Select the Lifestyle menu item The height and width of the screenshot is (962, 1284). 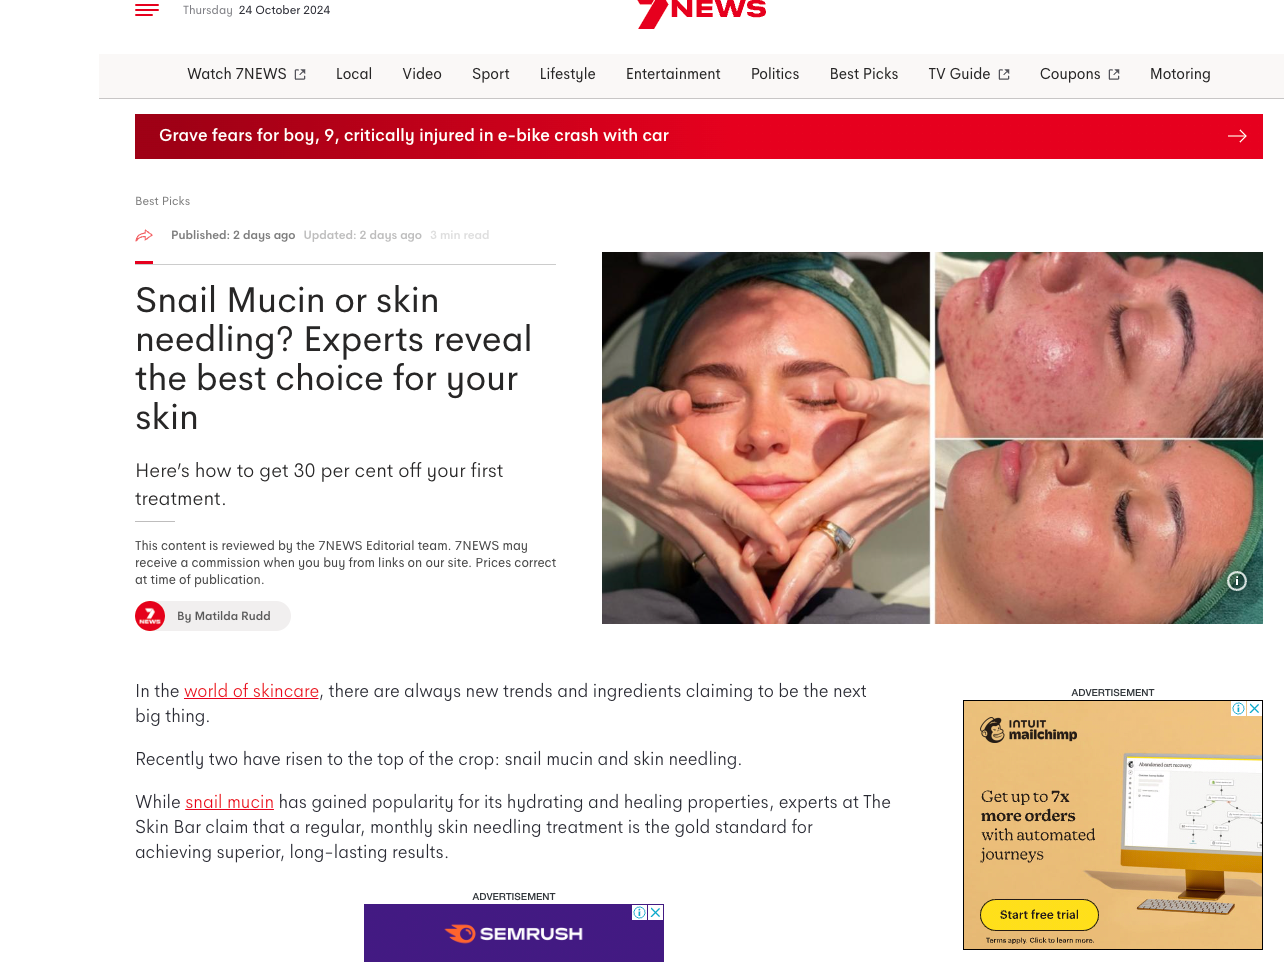coord(567,74)
